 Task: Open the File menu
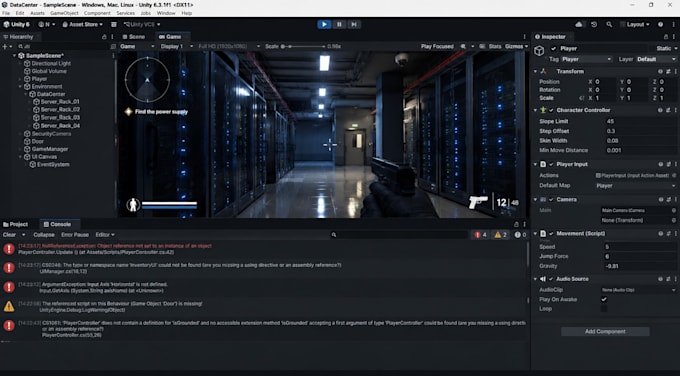(6, 13)
